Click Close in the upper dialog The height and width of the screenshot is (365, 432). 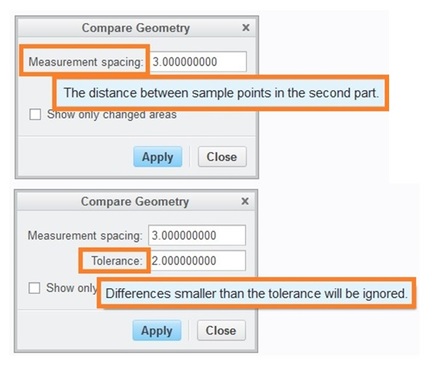[222, 157]
